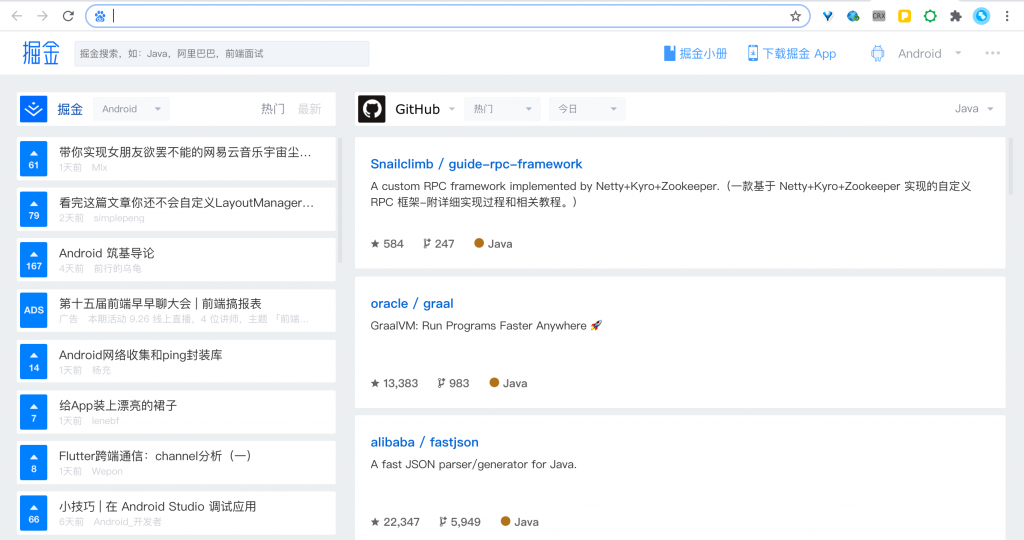
Task: Reload the page
Action: pos(68,16)
